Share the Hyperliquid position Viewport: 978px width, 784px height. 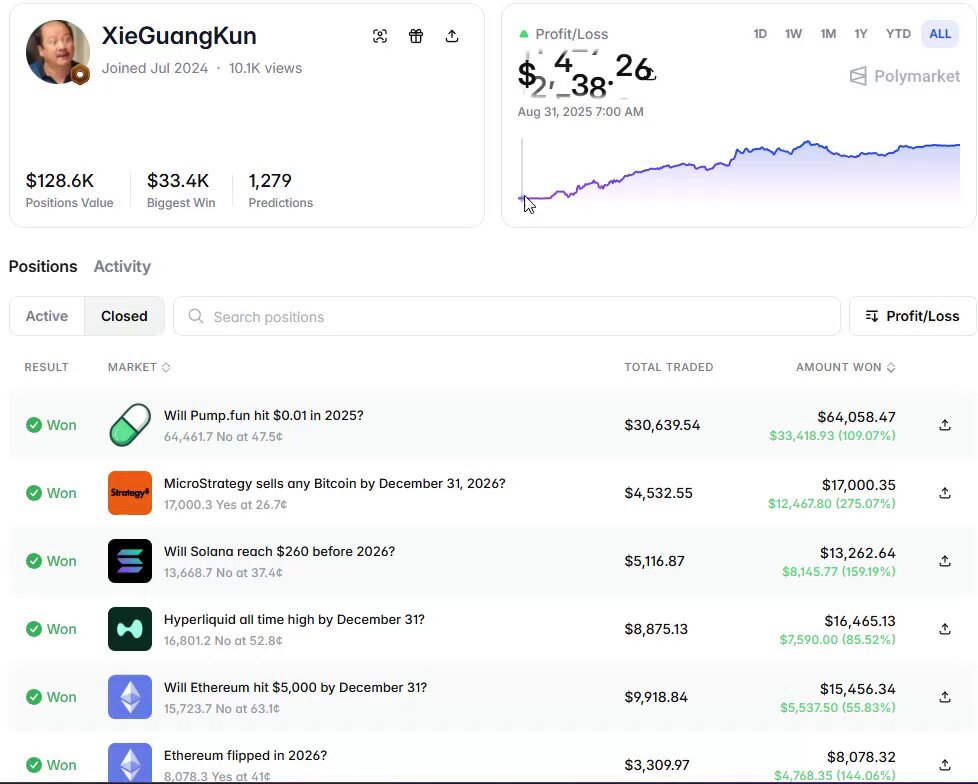(945, 629)
